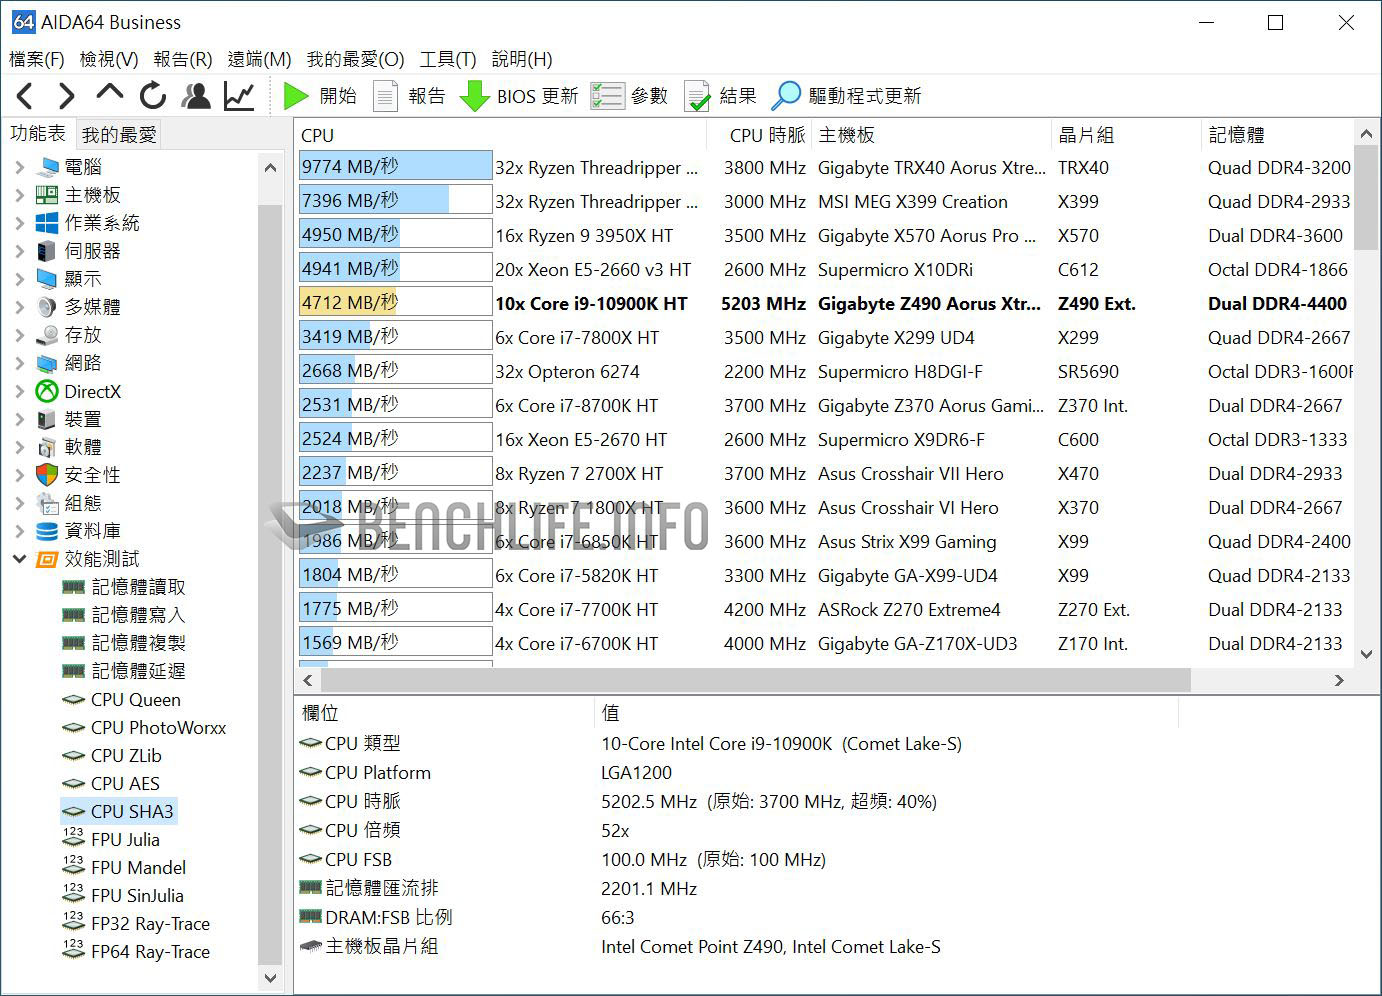Click the refresh icon in toolbar
Screen dimensions: 1382x996
[x=152, y=96]
